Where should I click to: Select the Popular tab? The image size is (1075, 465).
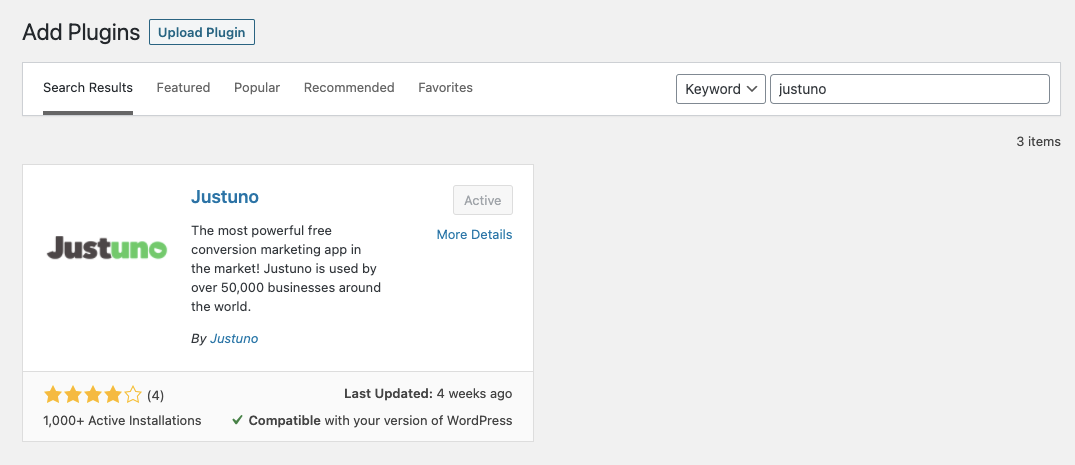[x=257, y=88]
